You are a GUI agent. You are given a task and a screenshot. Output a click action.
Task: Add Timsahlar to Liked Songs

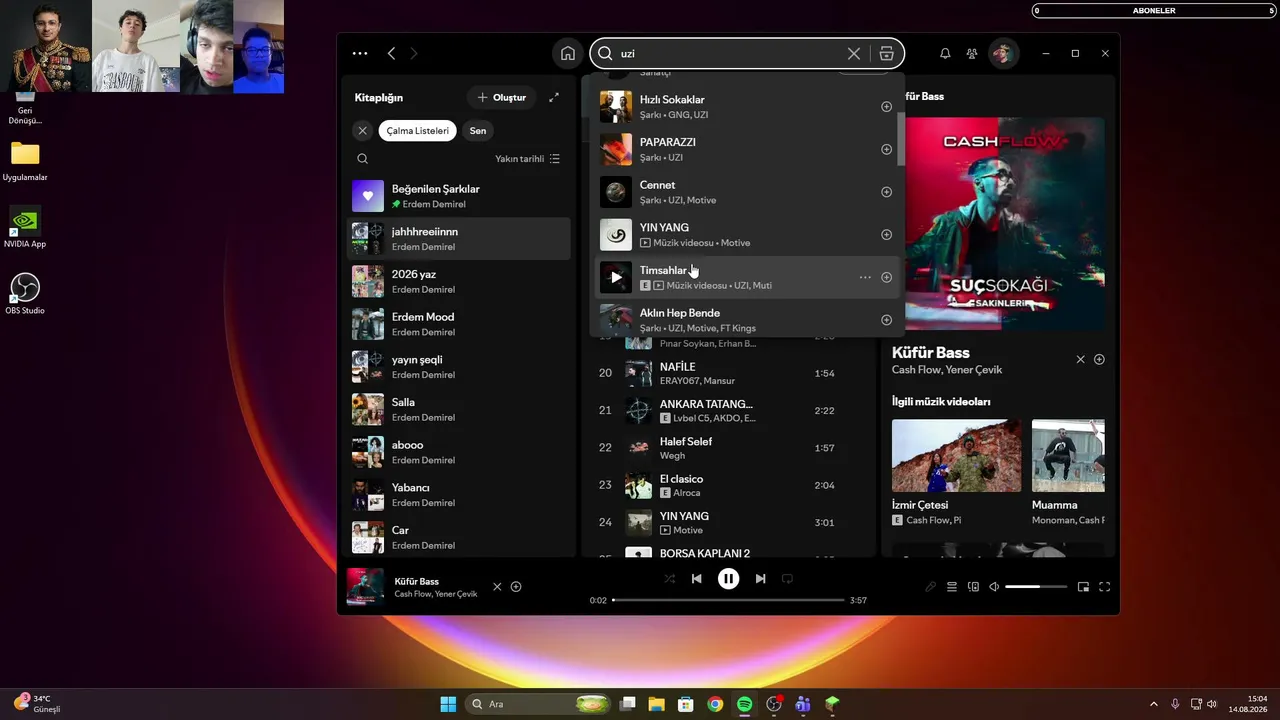(x=886, y=277)
